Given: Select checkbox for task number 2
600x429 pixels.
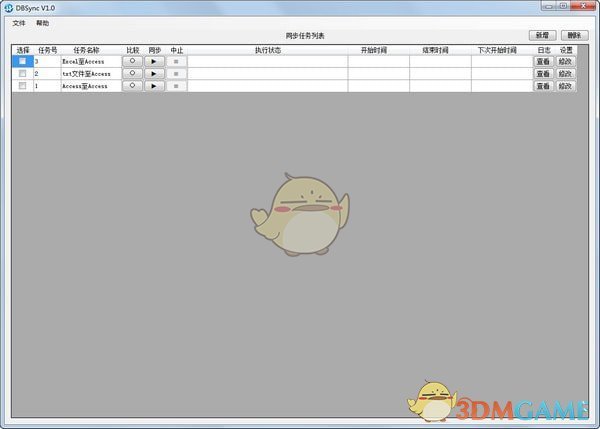Looking at the screenshot, I should coord(22,74).
